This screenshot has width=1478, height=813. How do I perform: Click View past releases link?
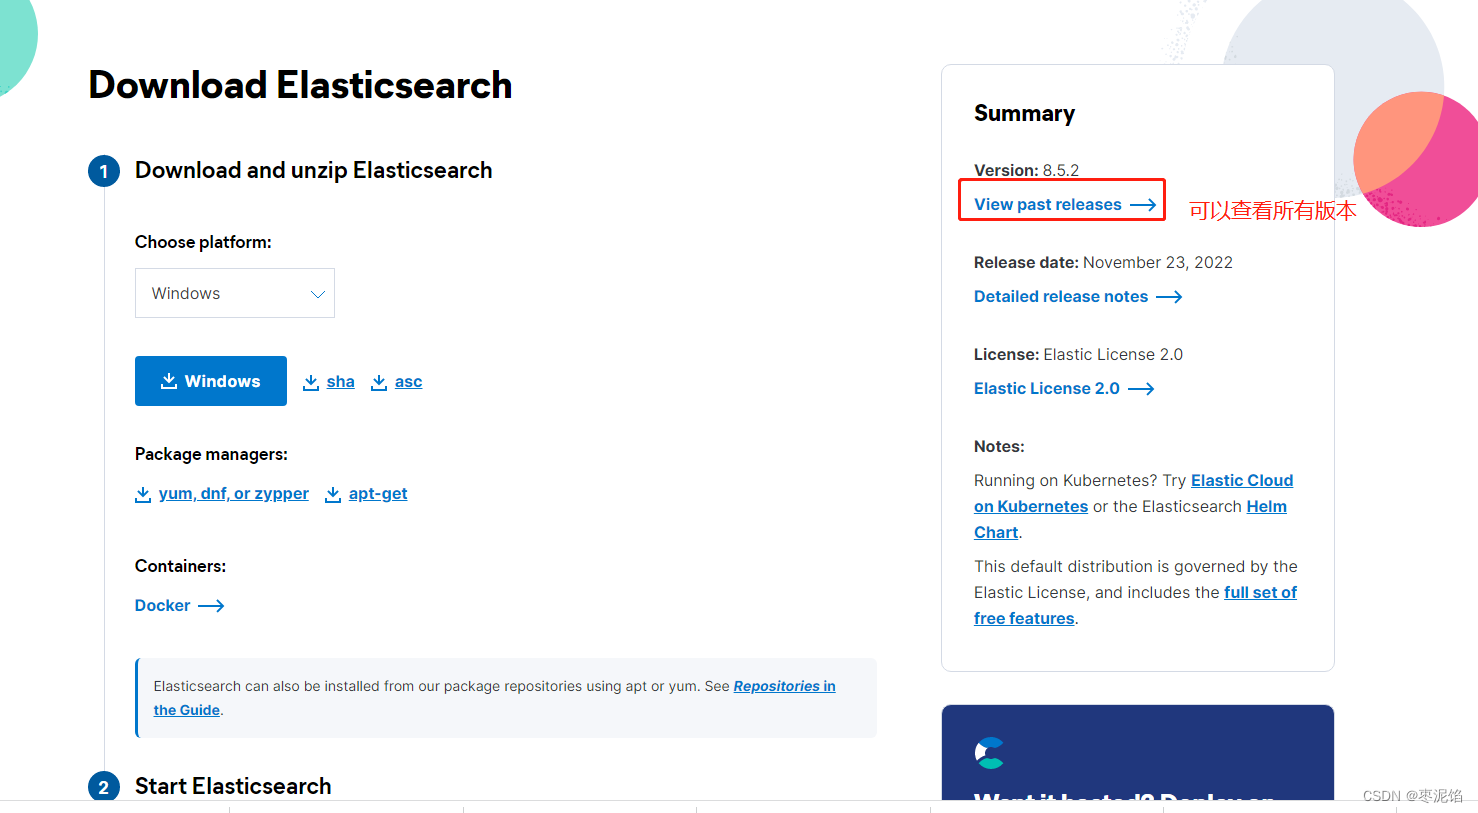click(x=1048, y=205)
